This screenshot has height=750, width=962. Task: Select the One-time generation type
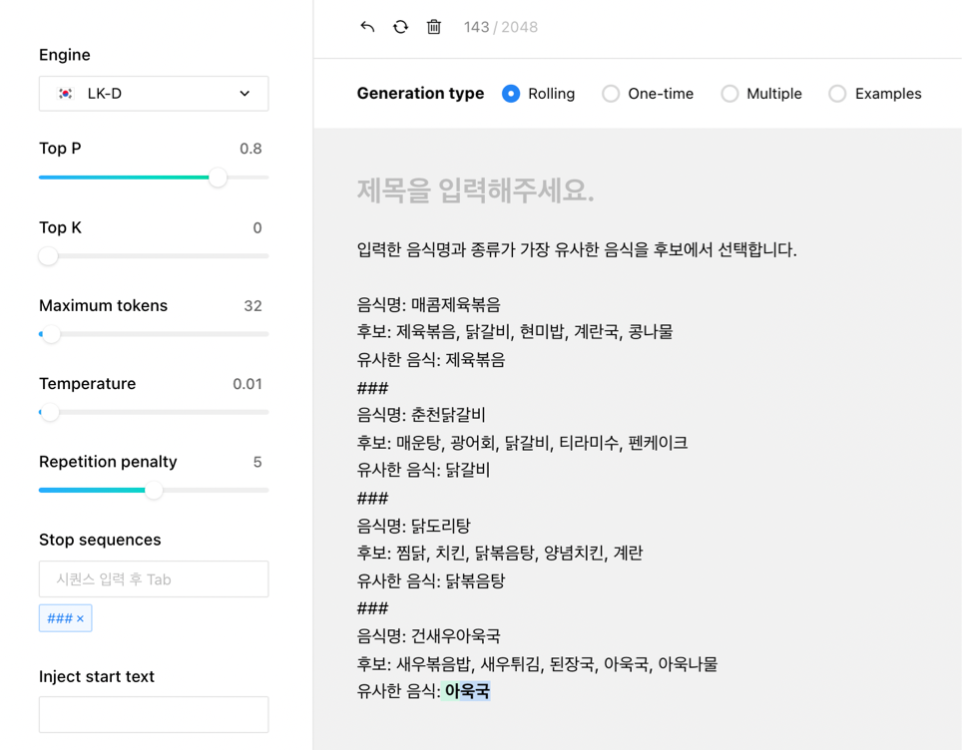tap(610, 94)
